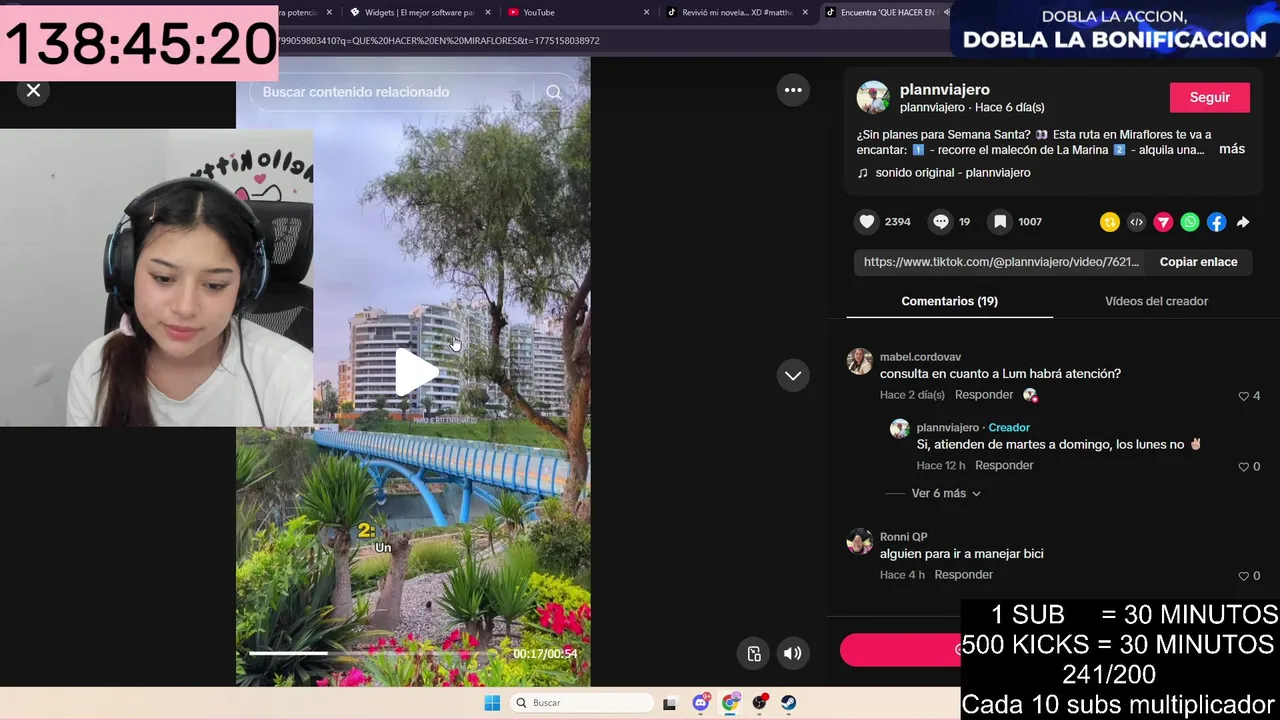
Task: Reply to mabel.cordovav's comment
Action: click(984, 395)
